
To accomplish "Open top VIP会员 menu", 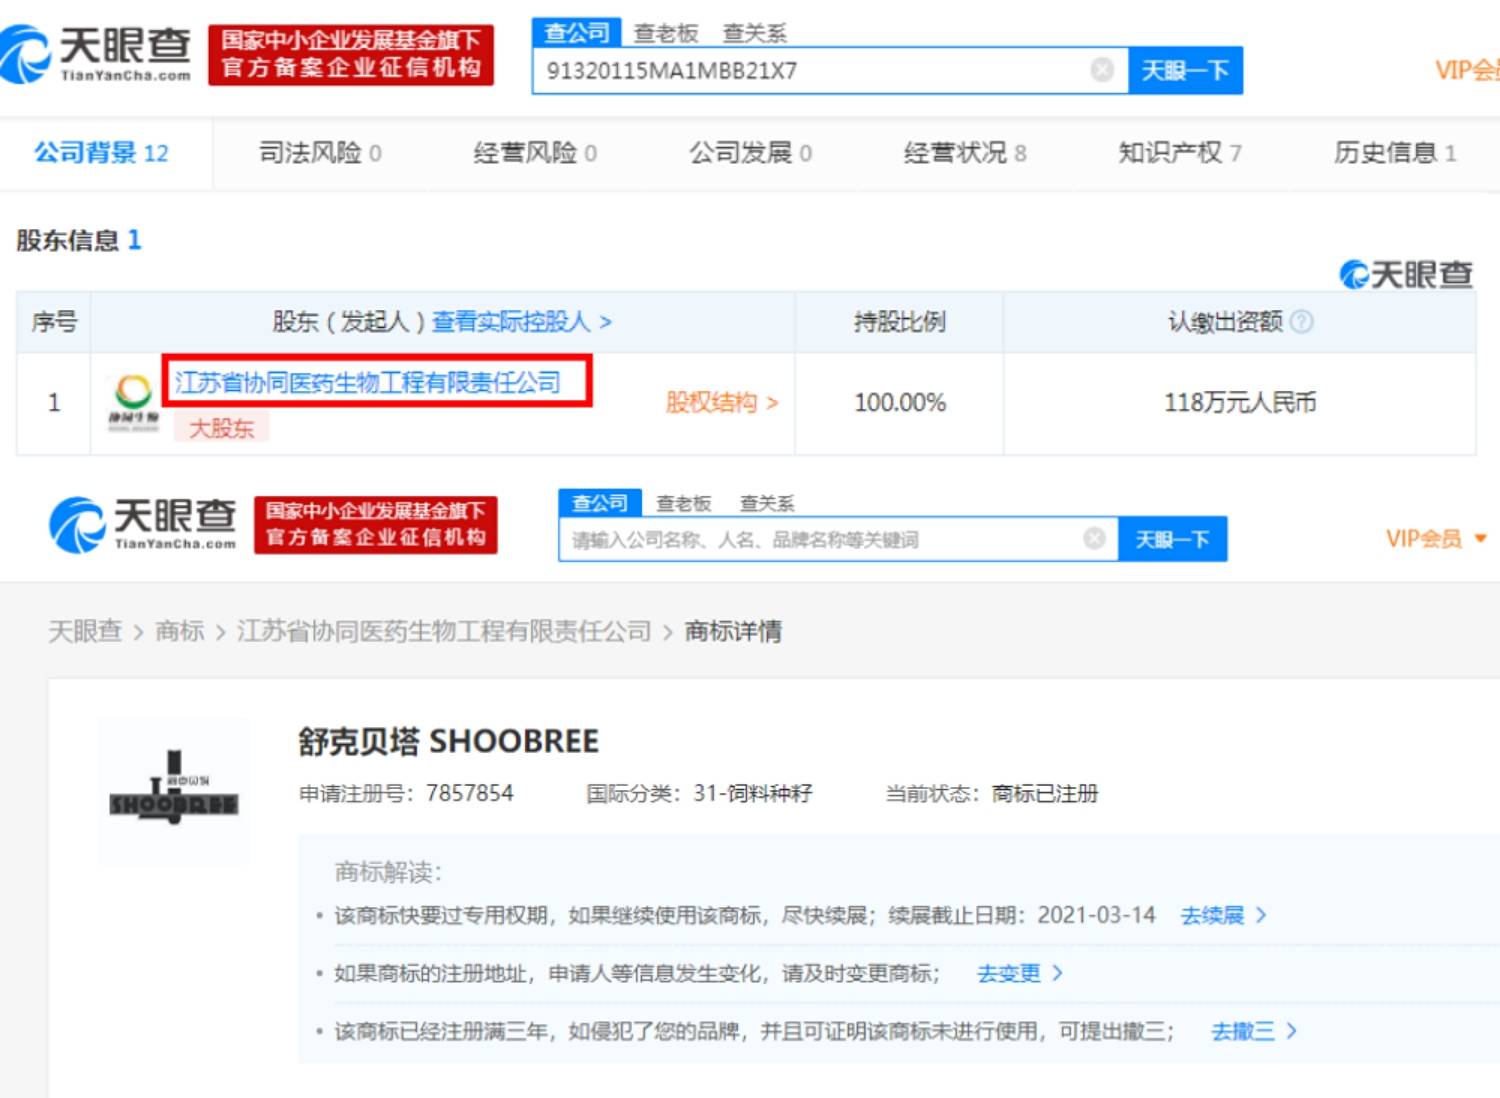I will coord(1467,70).
